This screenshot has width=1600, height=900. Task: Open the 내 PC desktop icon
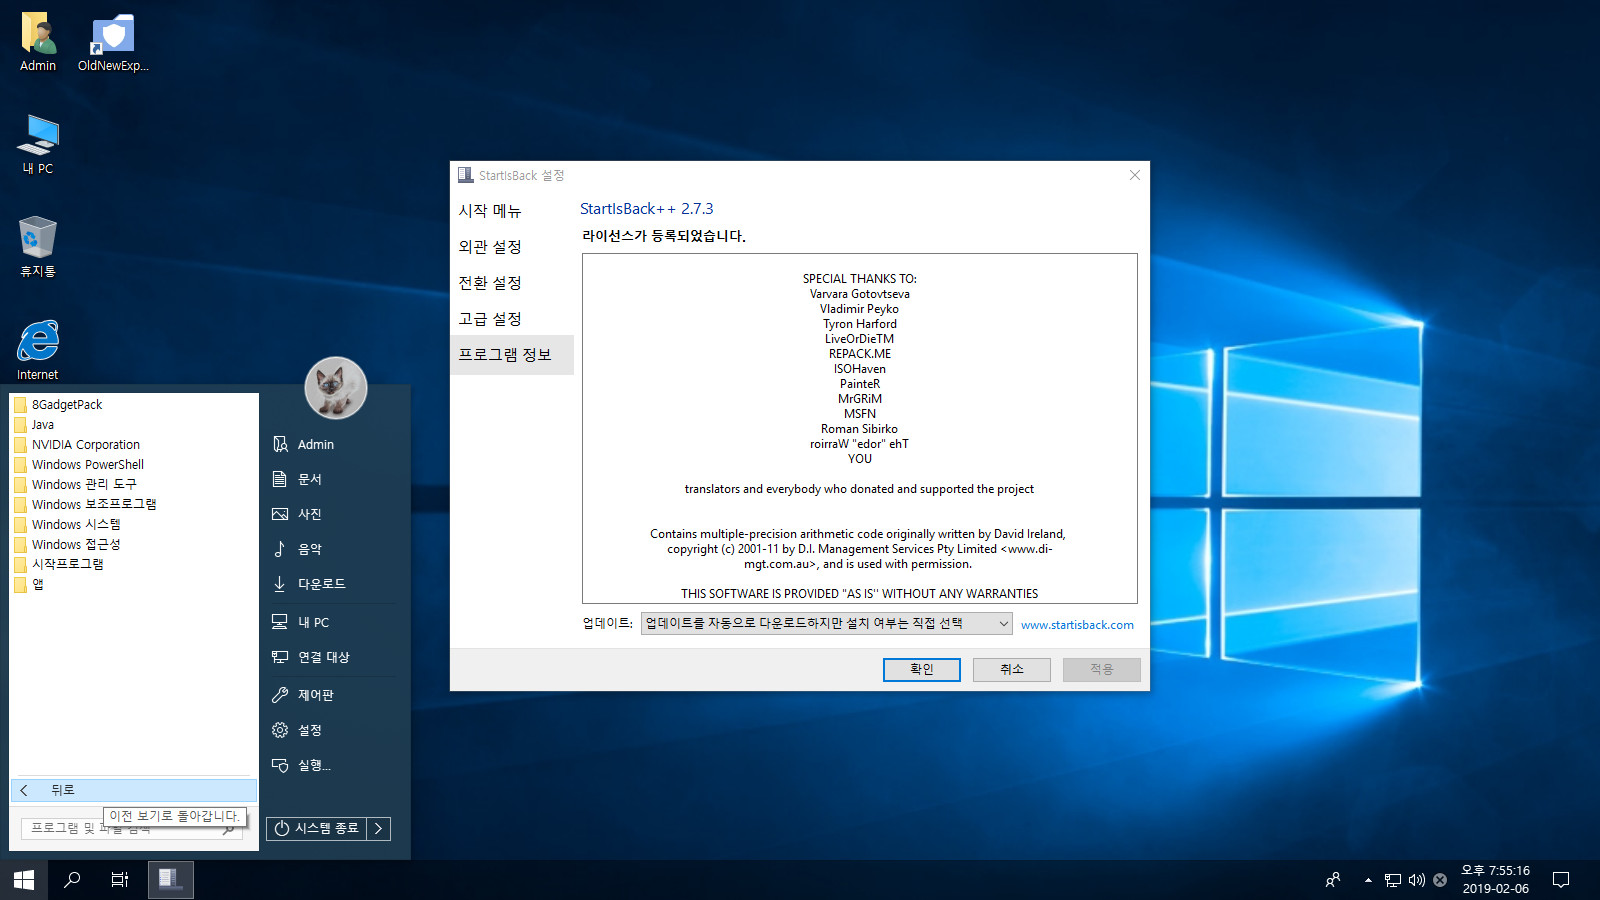tap(38, 144)
